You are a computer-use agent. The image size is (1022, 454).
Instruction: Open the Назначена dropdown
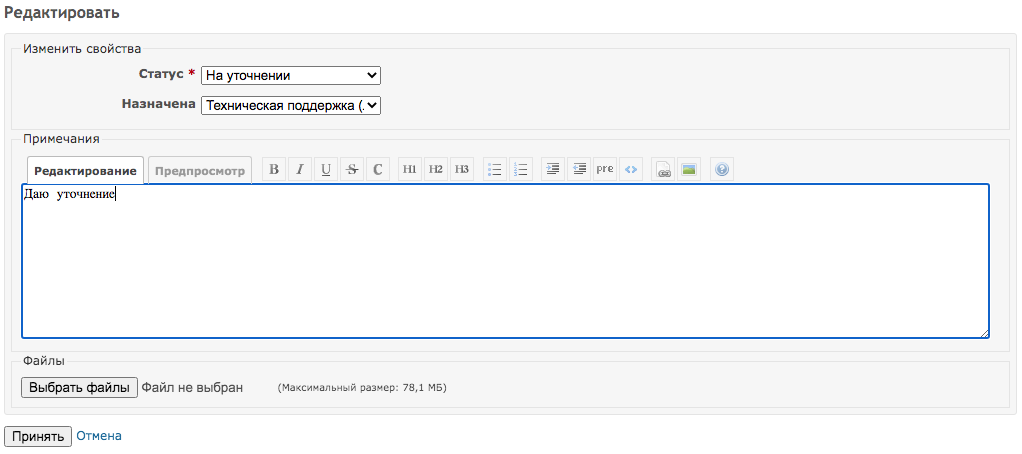[290, 105]
